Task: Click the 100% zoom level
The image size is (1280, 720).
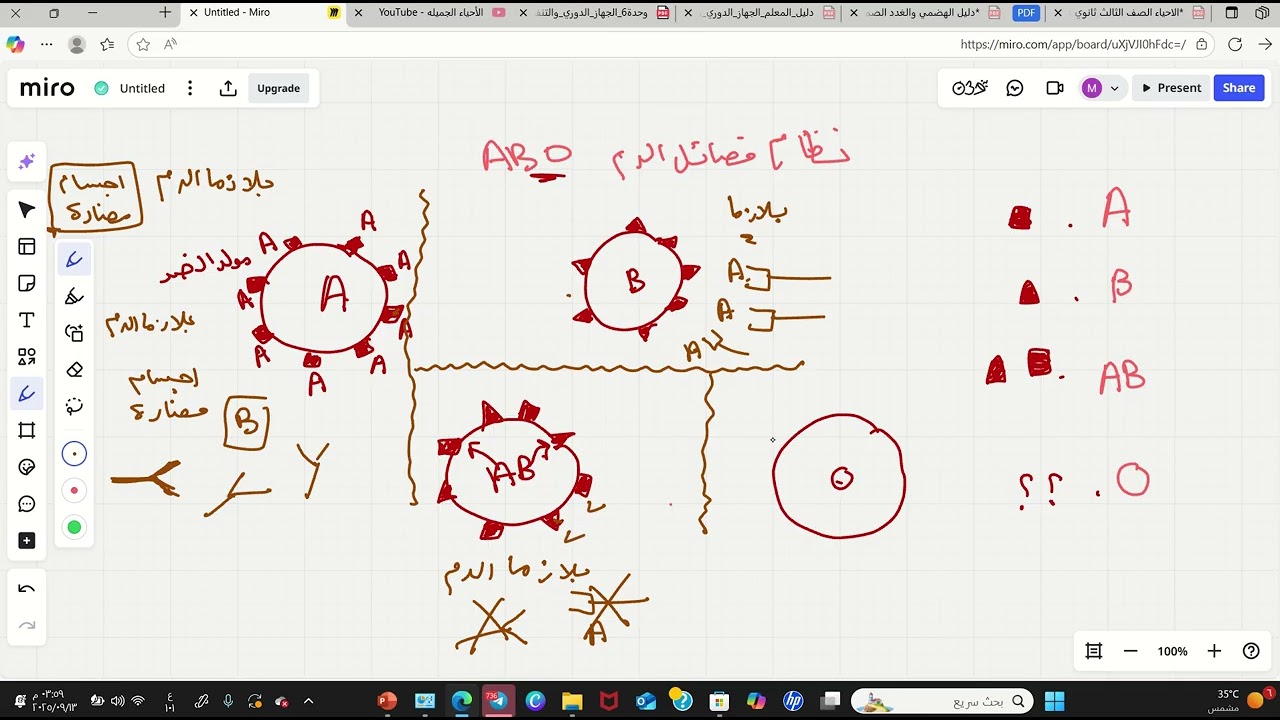Action: (x=1172, y=651)
